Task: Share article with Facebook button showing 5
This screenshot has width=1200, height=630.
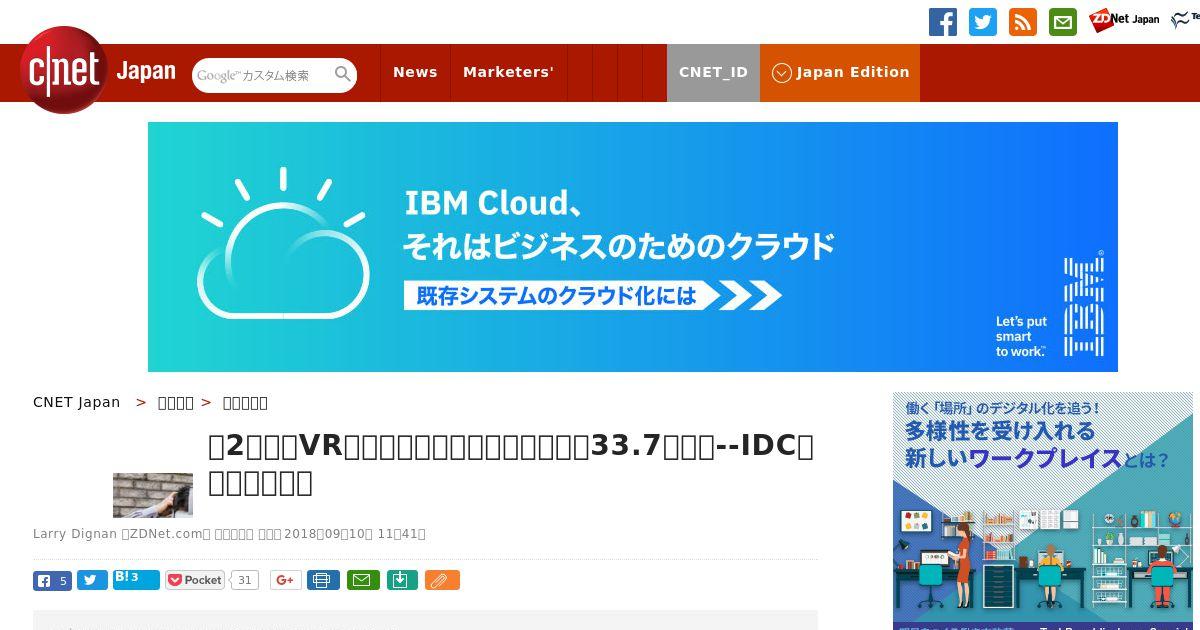Action: [x=53, y=580]
